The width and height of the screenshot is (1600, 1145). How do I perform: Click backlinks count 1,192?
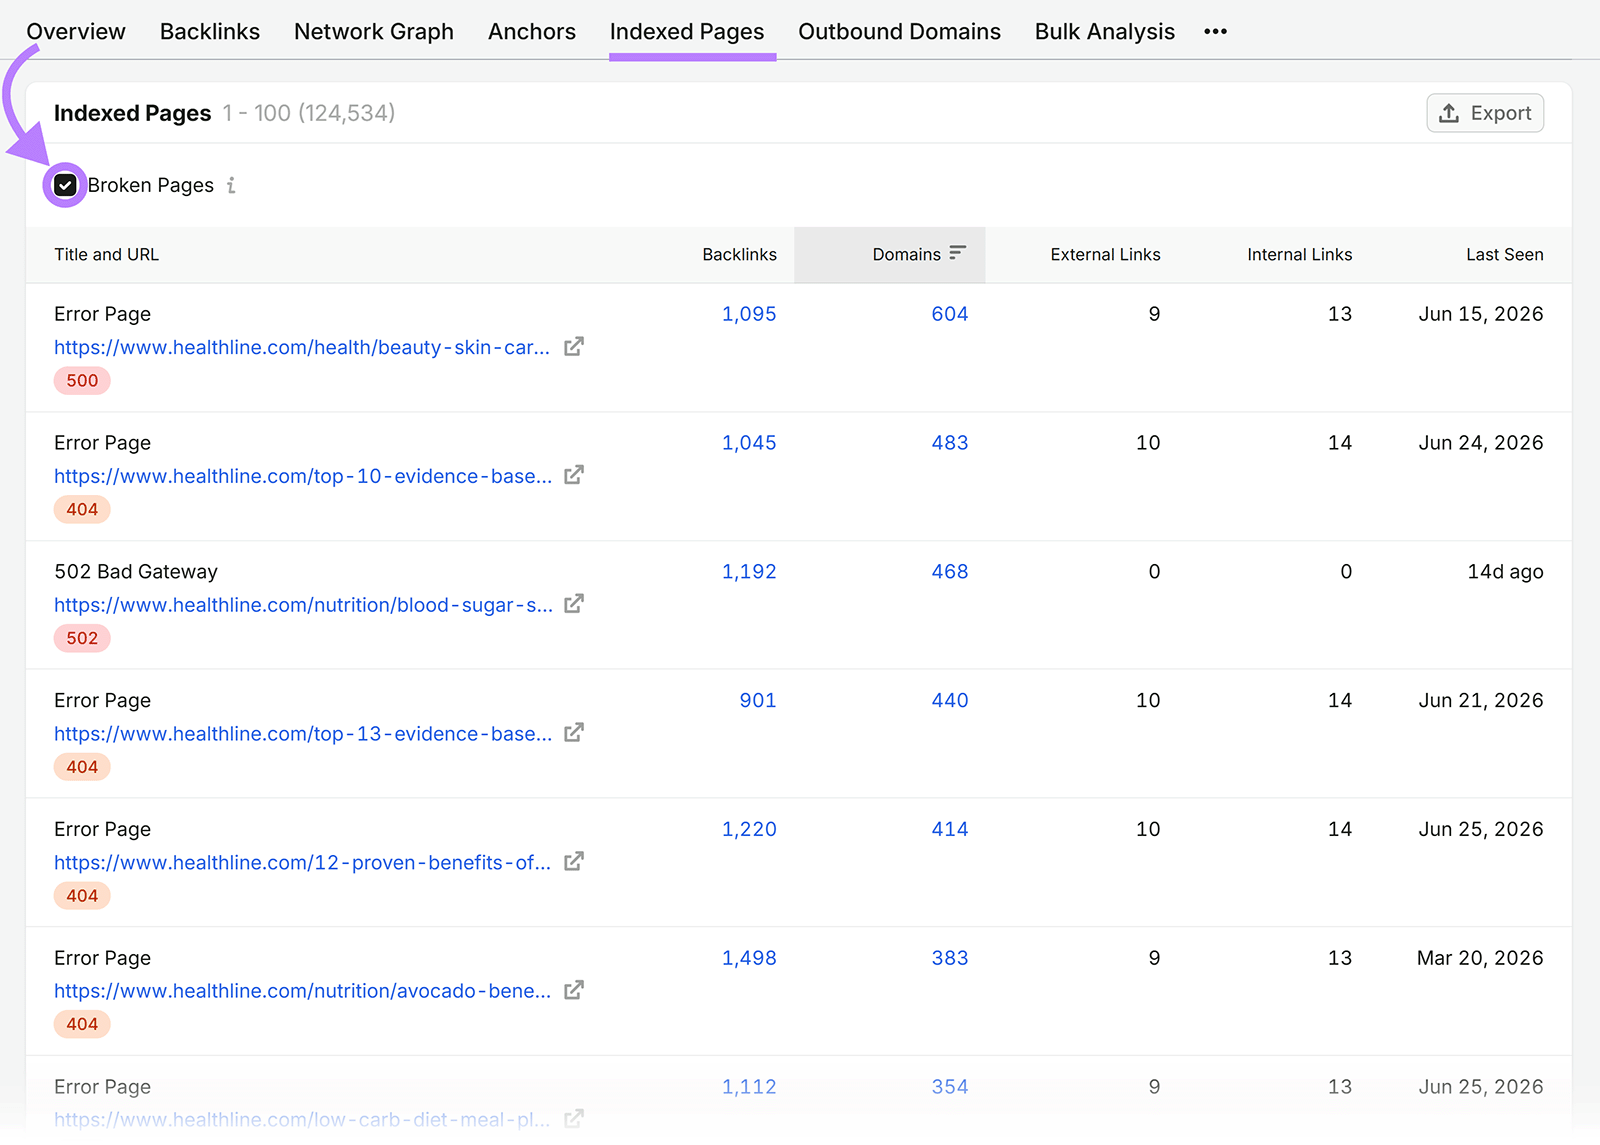(749, 572)
